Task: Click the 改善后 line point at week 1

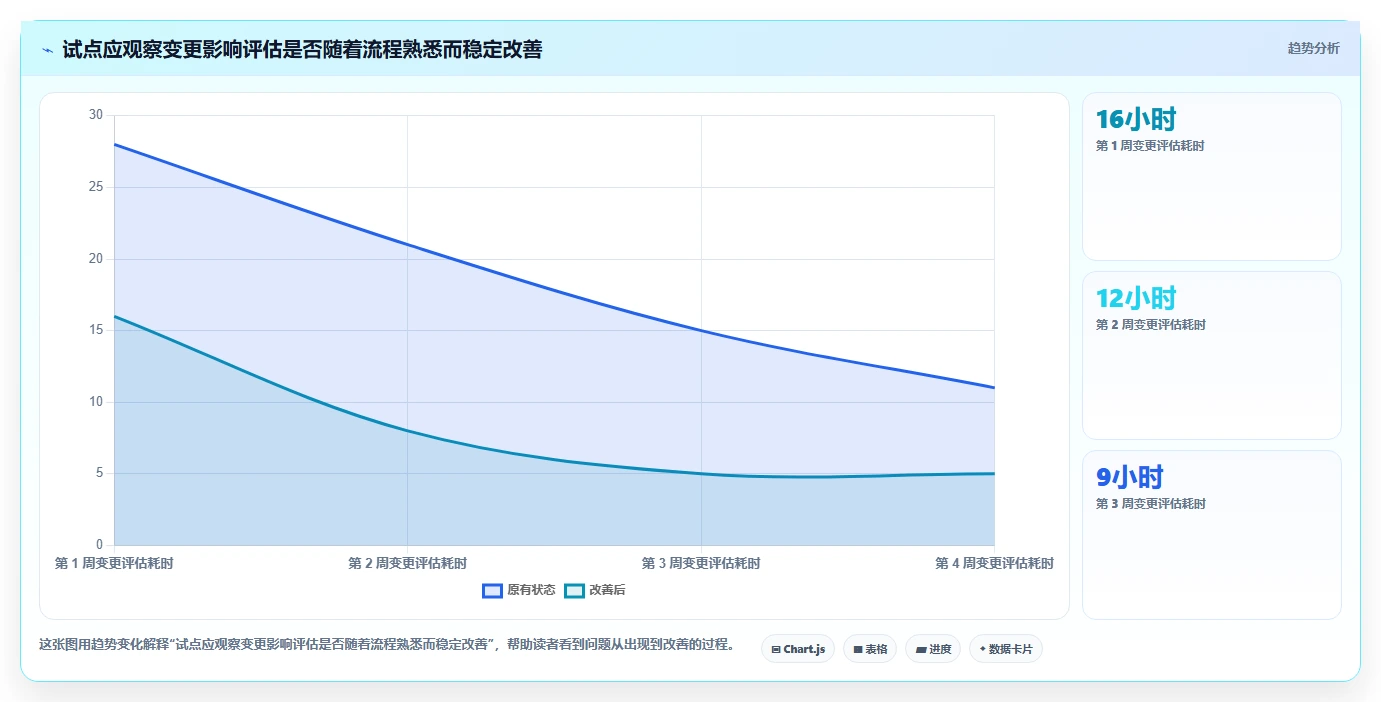Action: pos(114,316)
